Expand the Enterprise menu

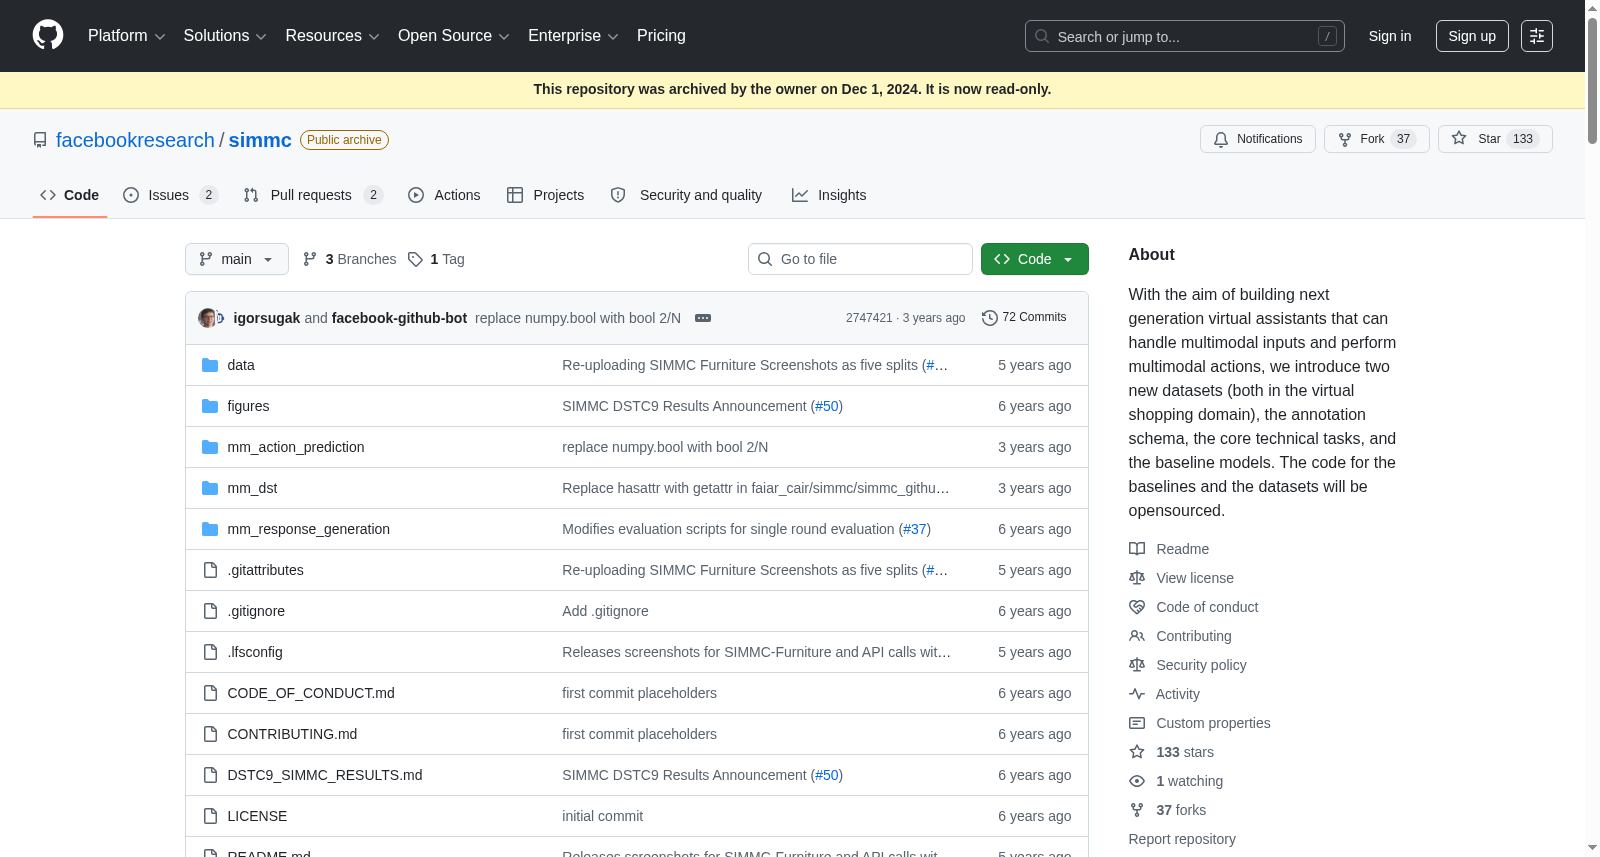tap(573, 36)
